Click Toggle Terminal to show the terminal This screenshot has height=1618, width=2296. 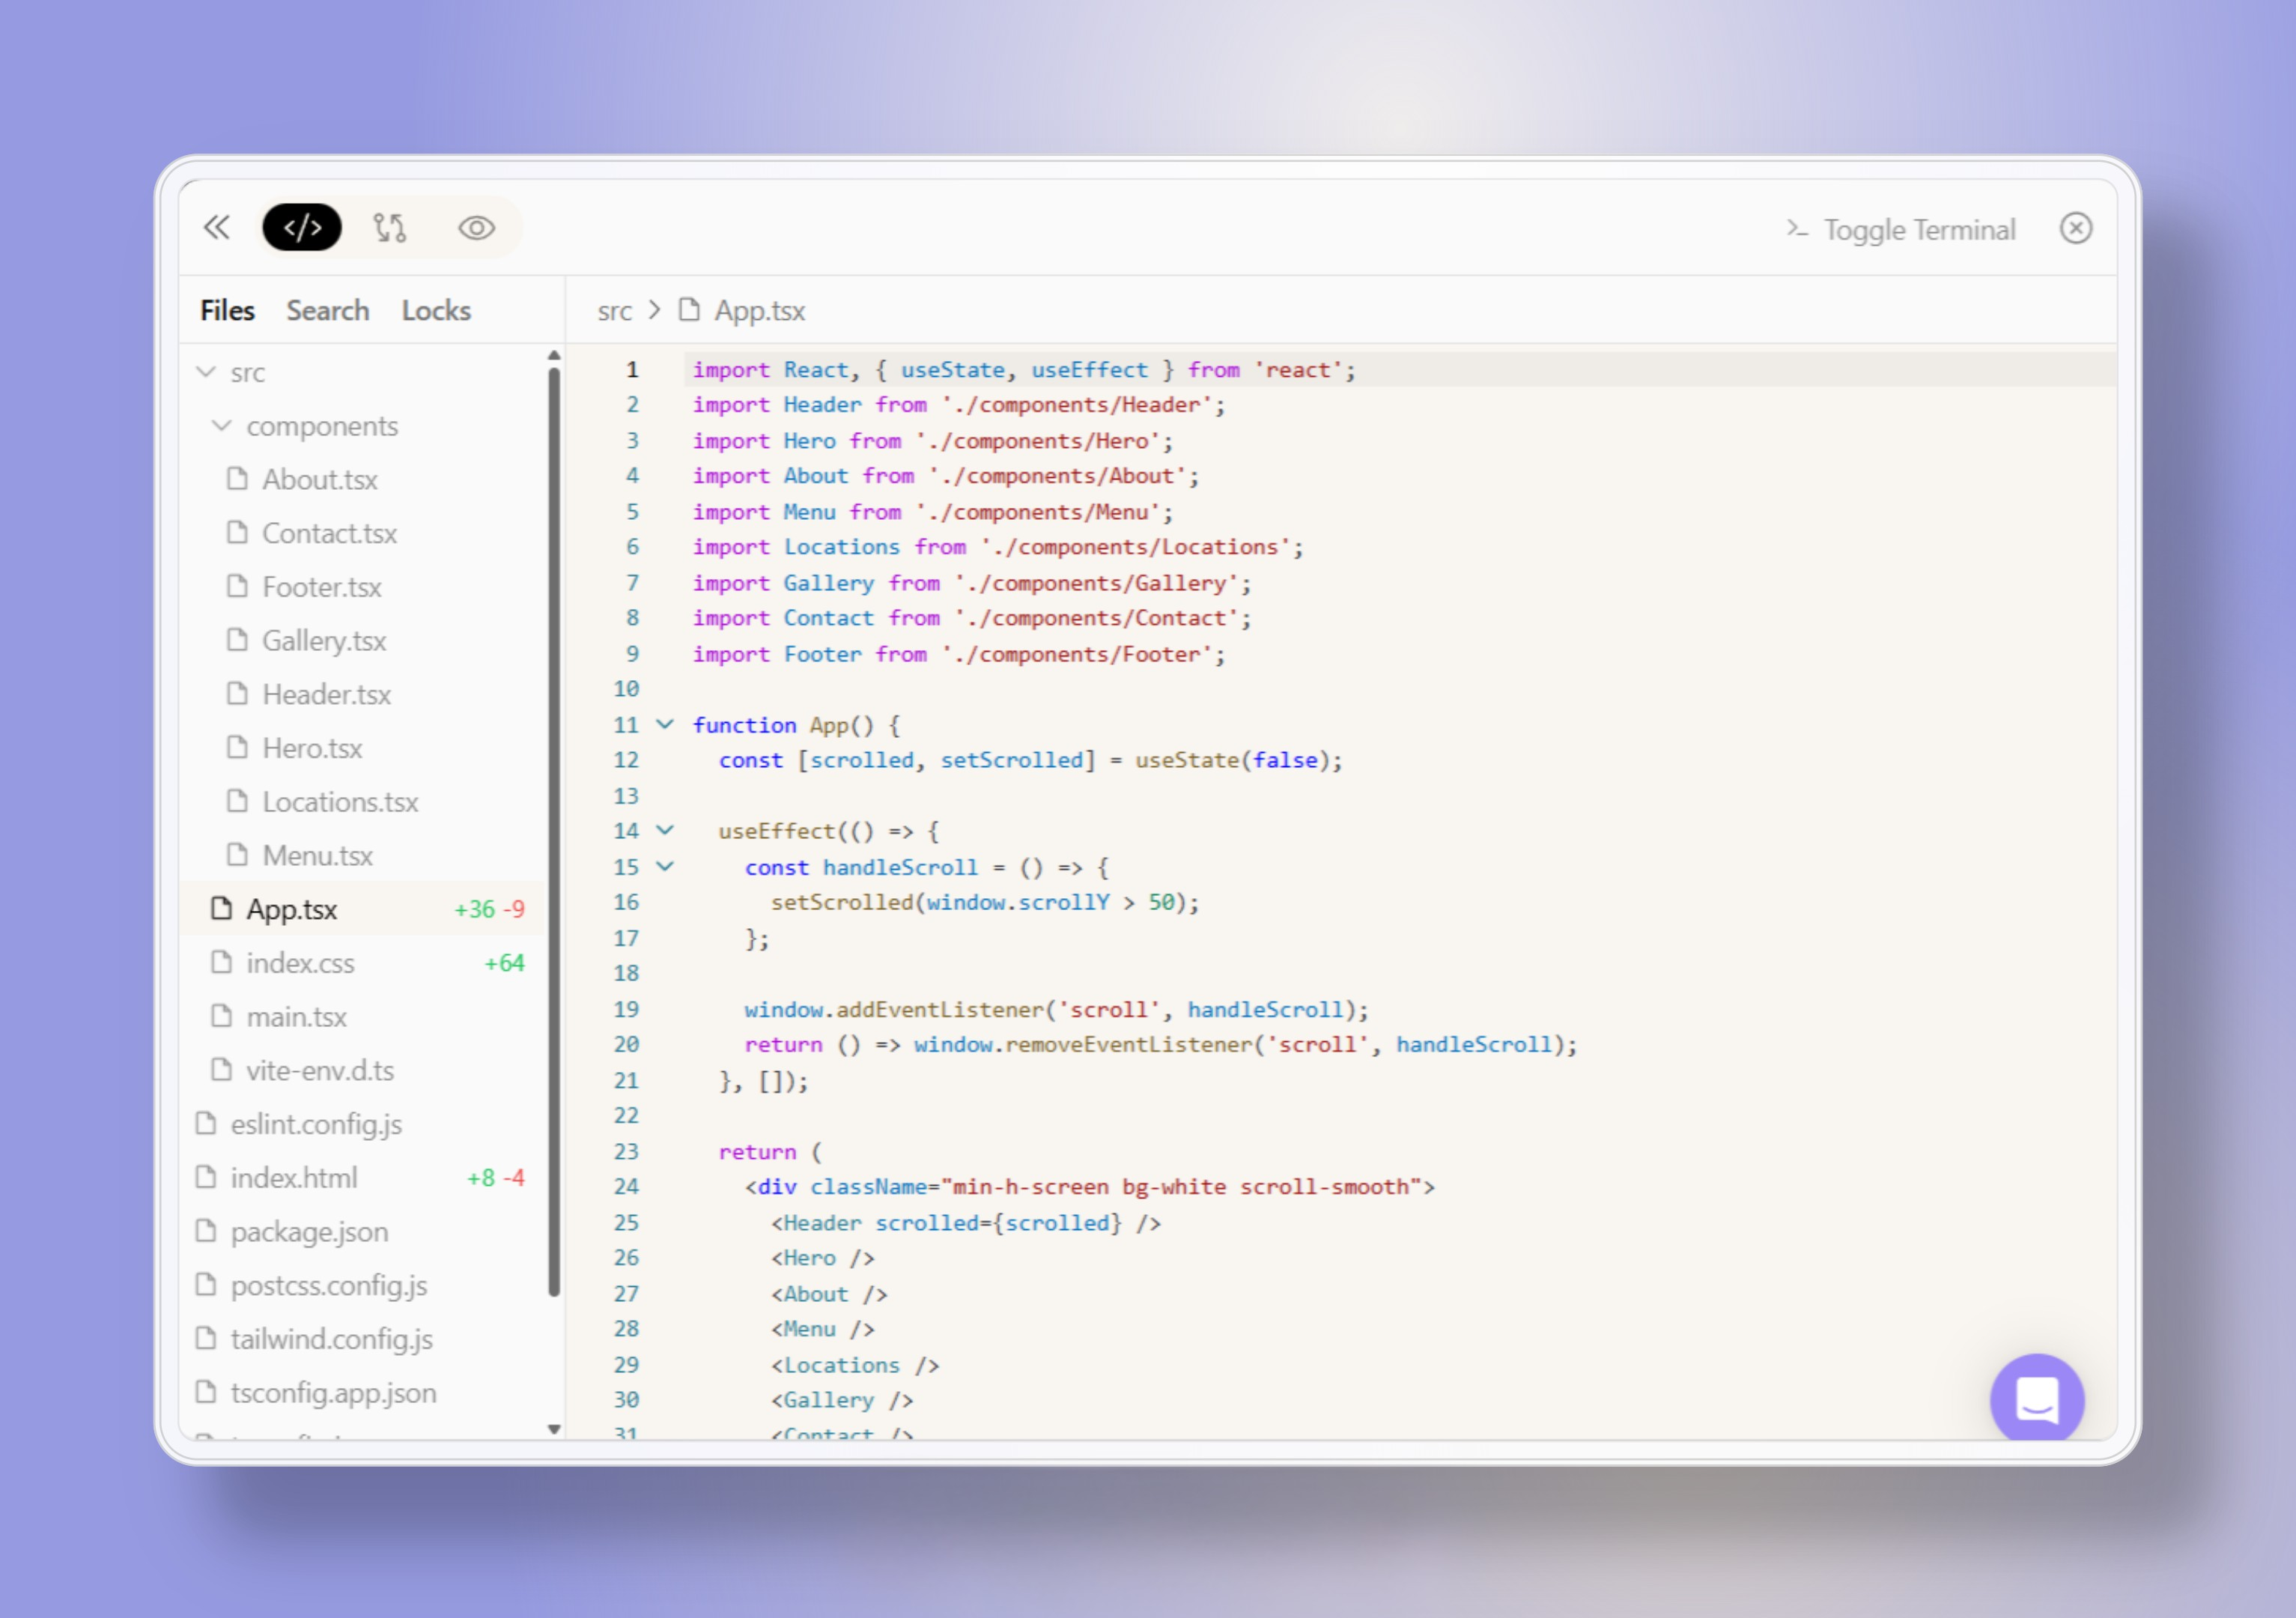1919,229
